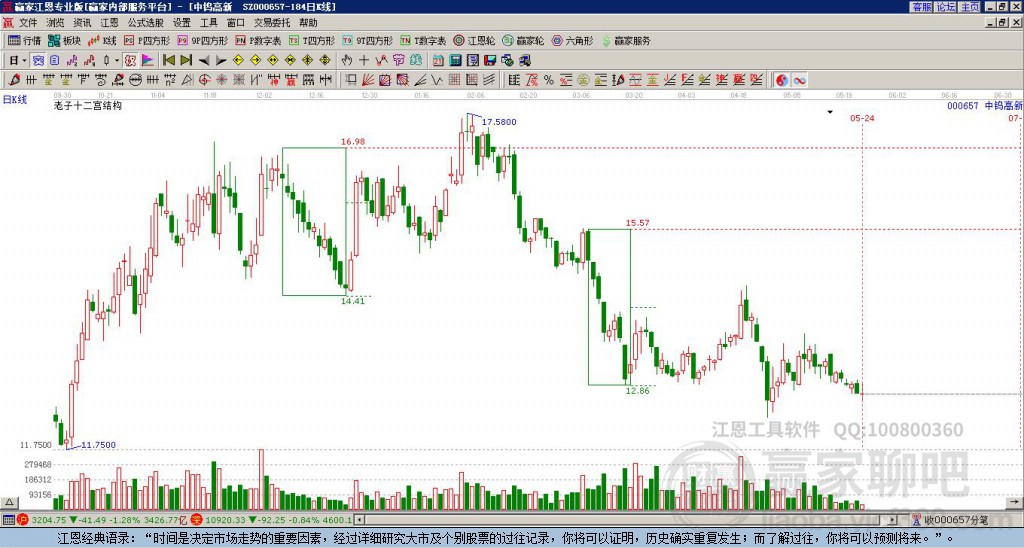Open the 帮助 menu
Viewport: 1024px width, 548px height.
[x=308, y=23]
